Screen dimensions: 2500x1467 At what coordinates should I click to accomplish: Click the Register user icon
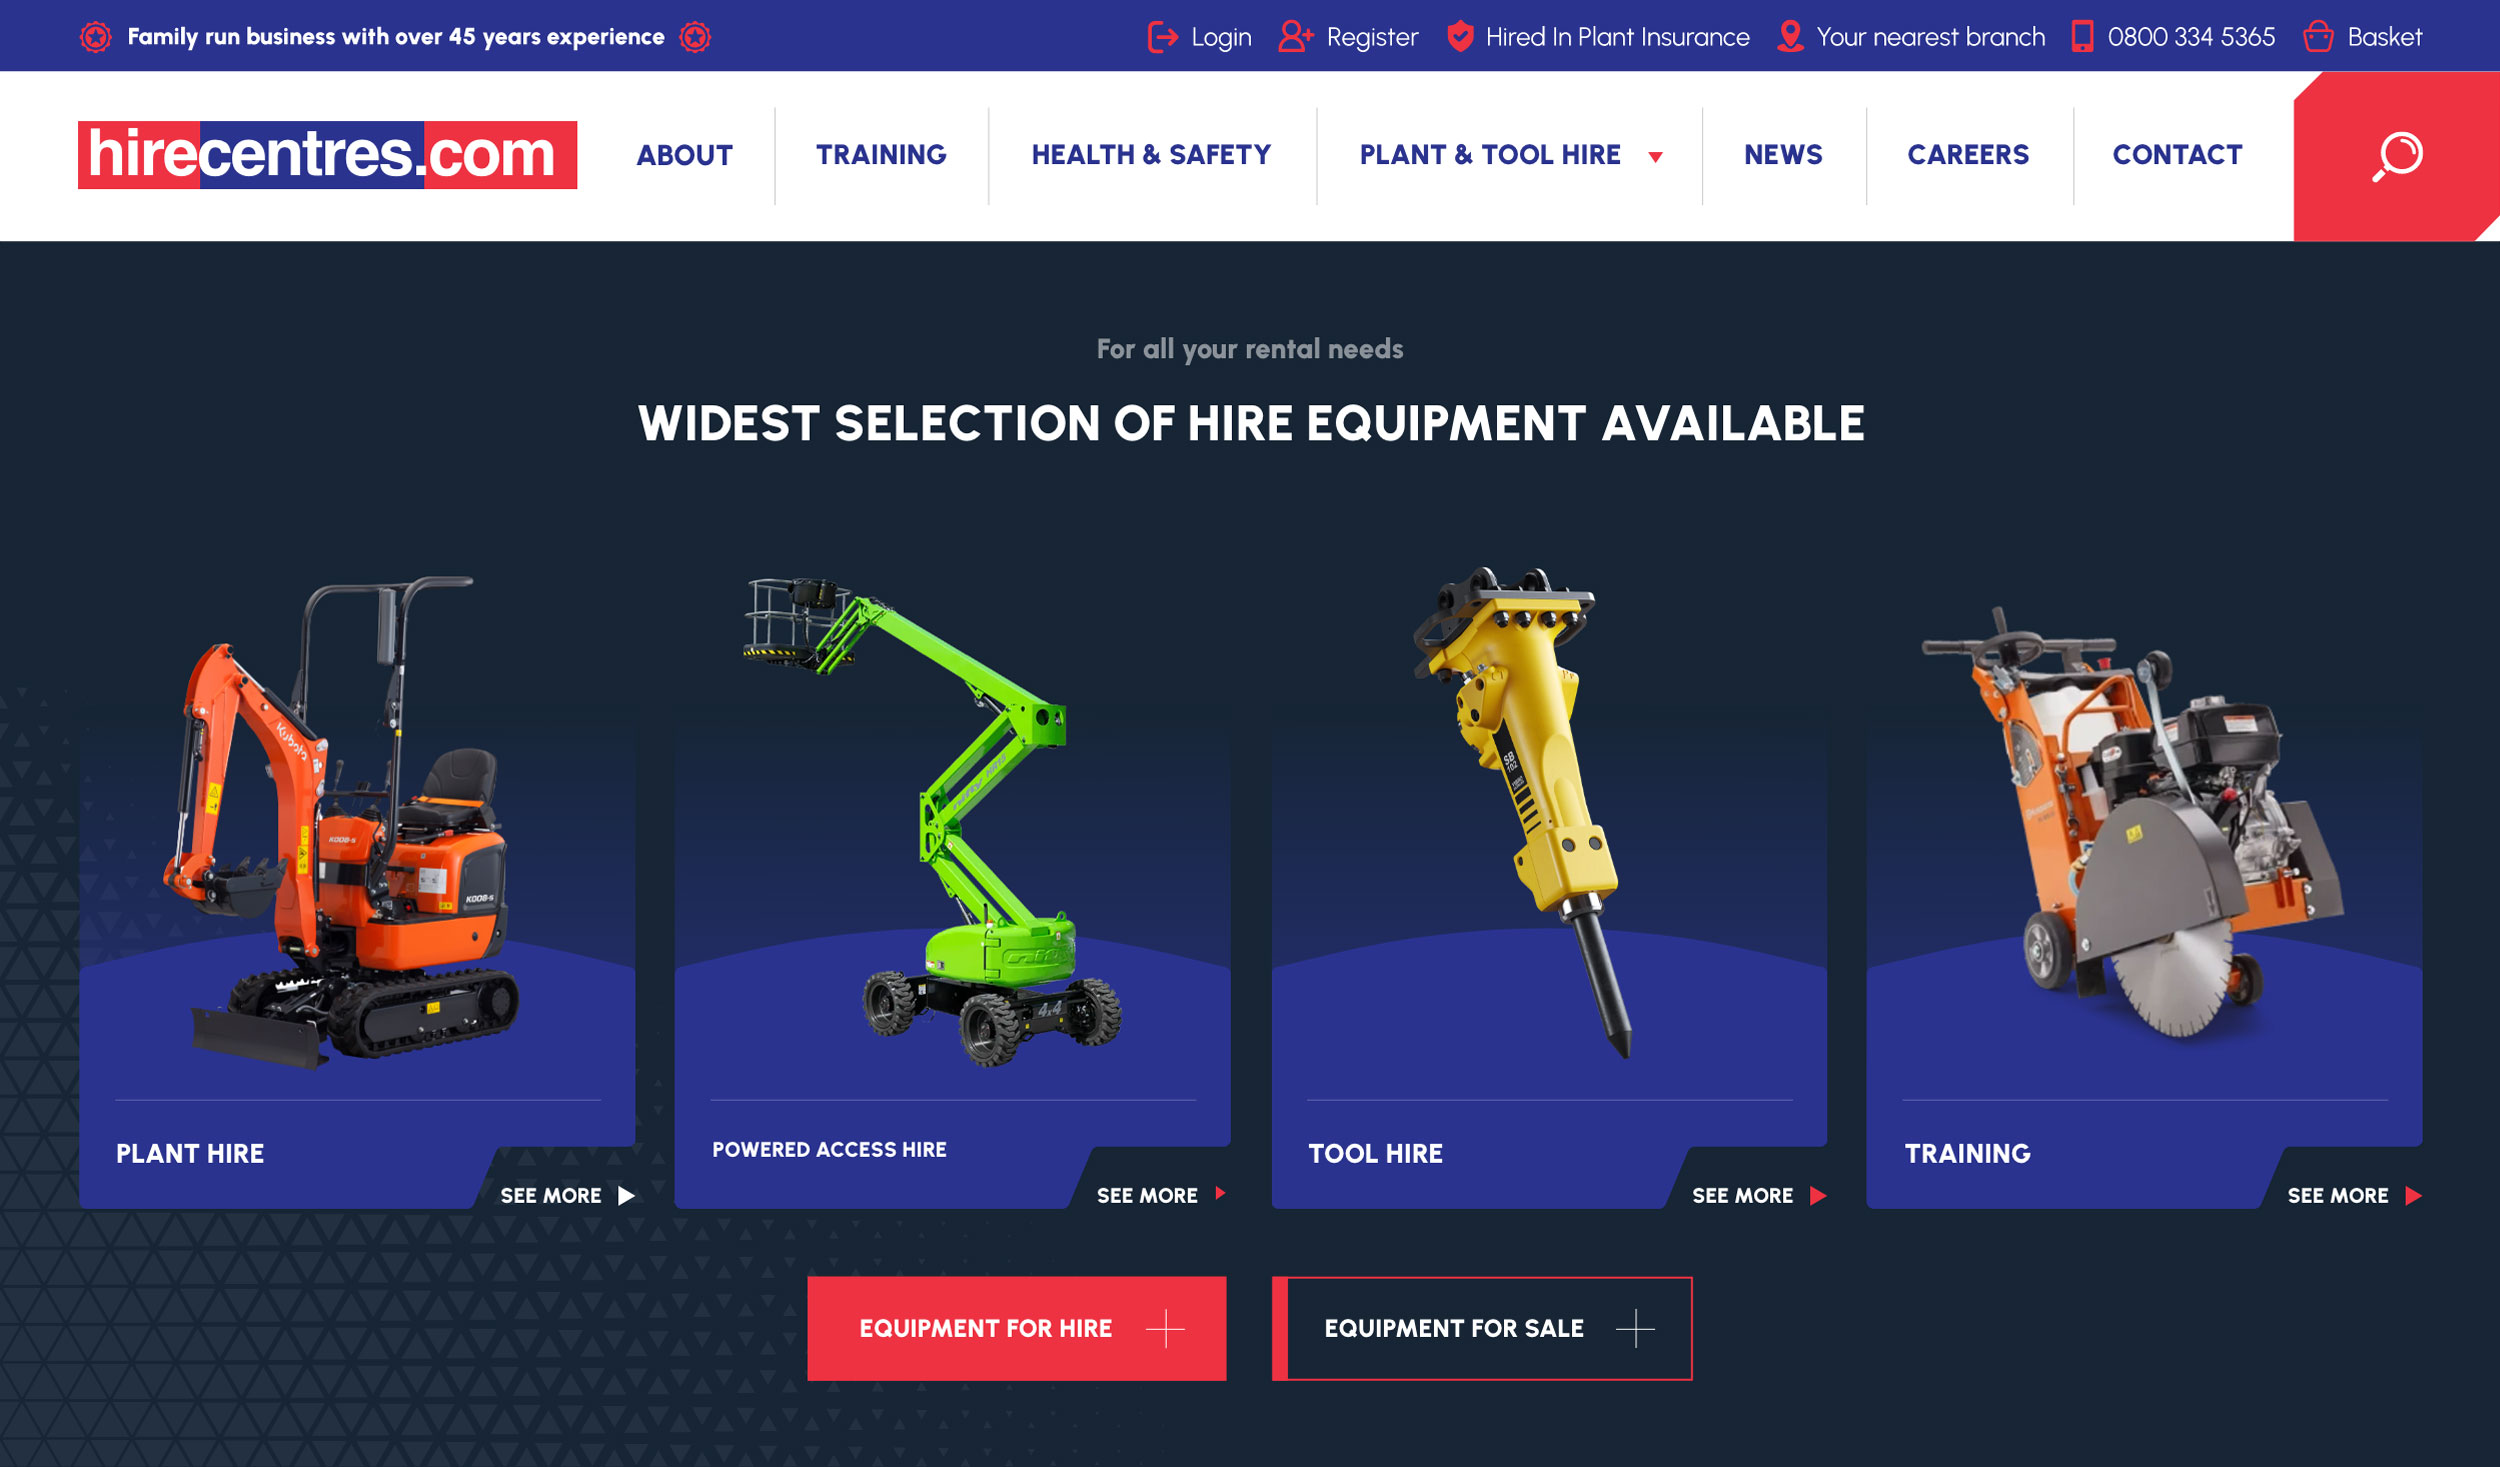coord(1296,37)
